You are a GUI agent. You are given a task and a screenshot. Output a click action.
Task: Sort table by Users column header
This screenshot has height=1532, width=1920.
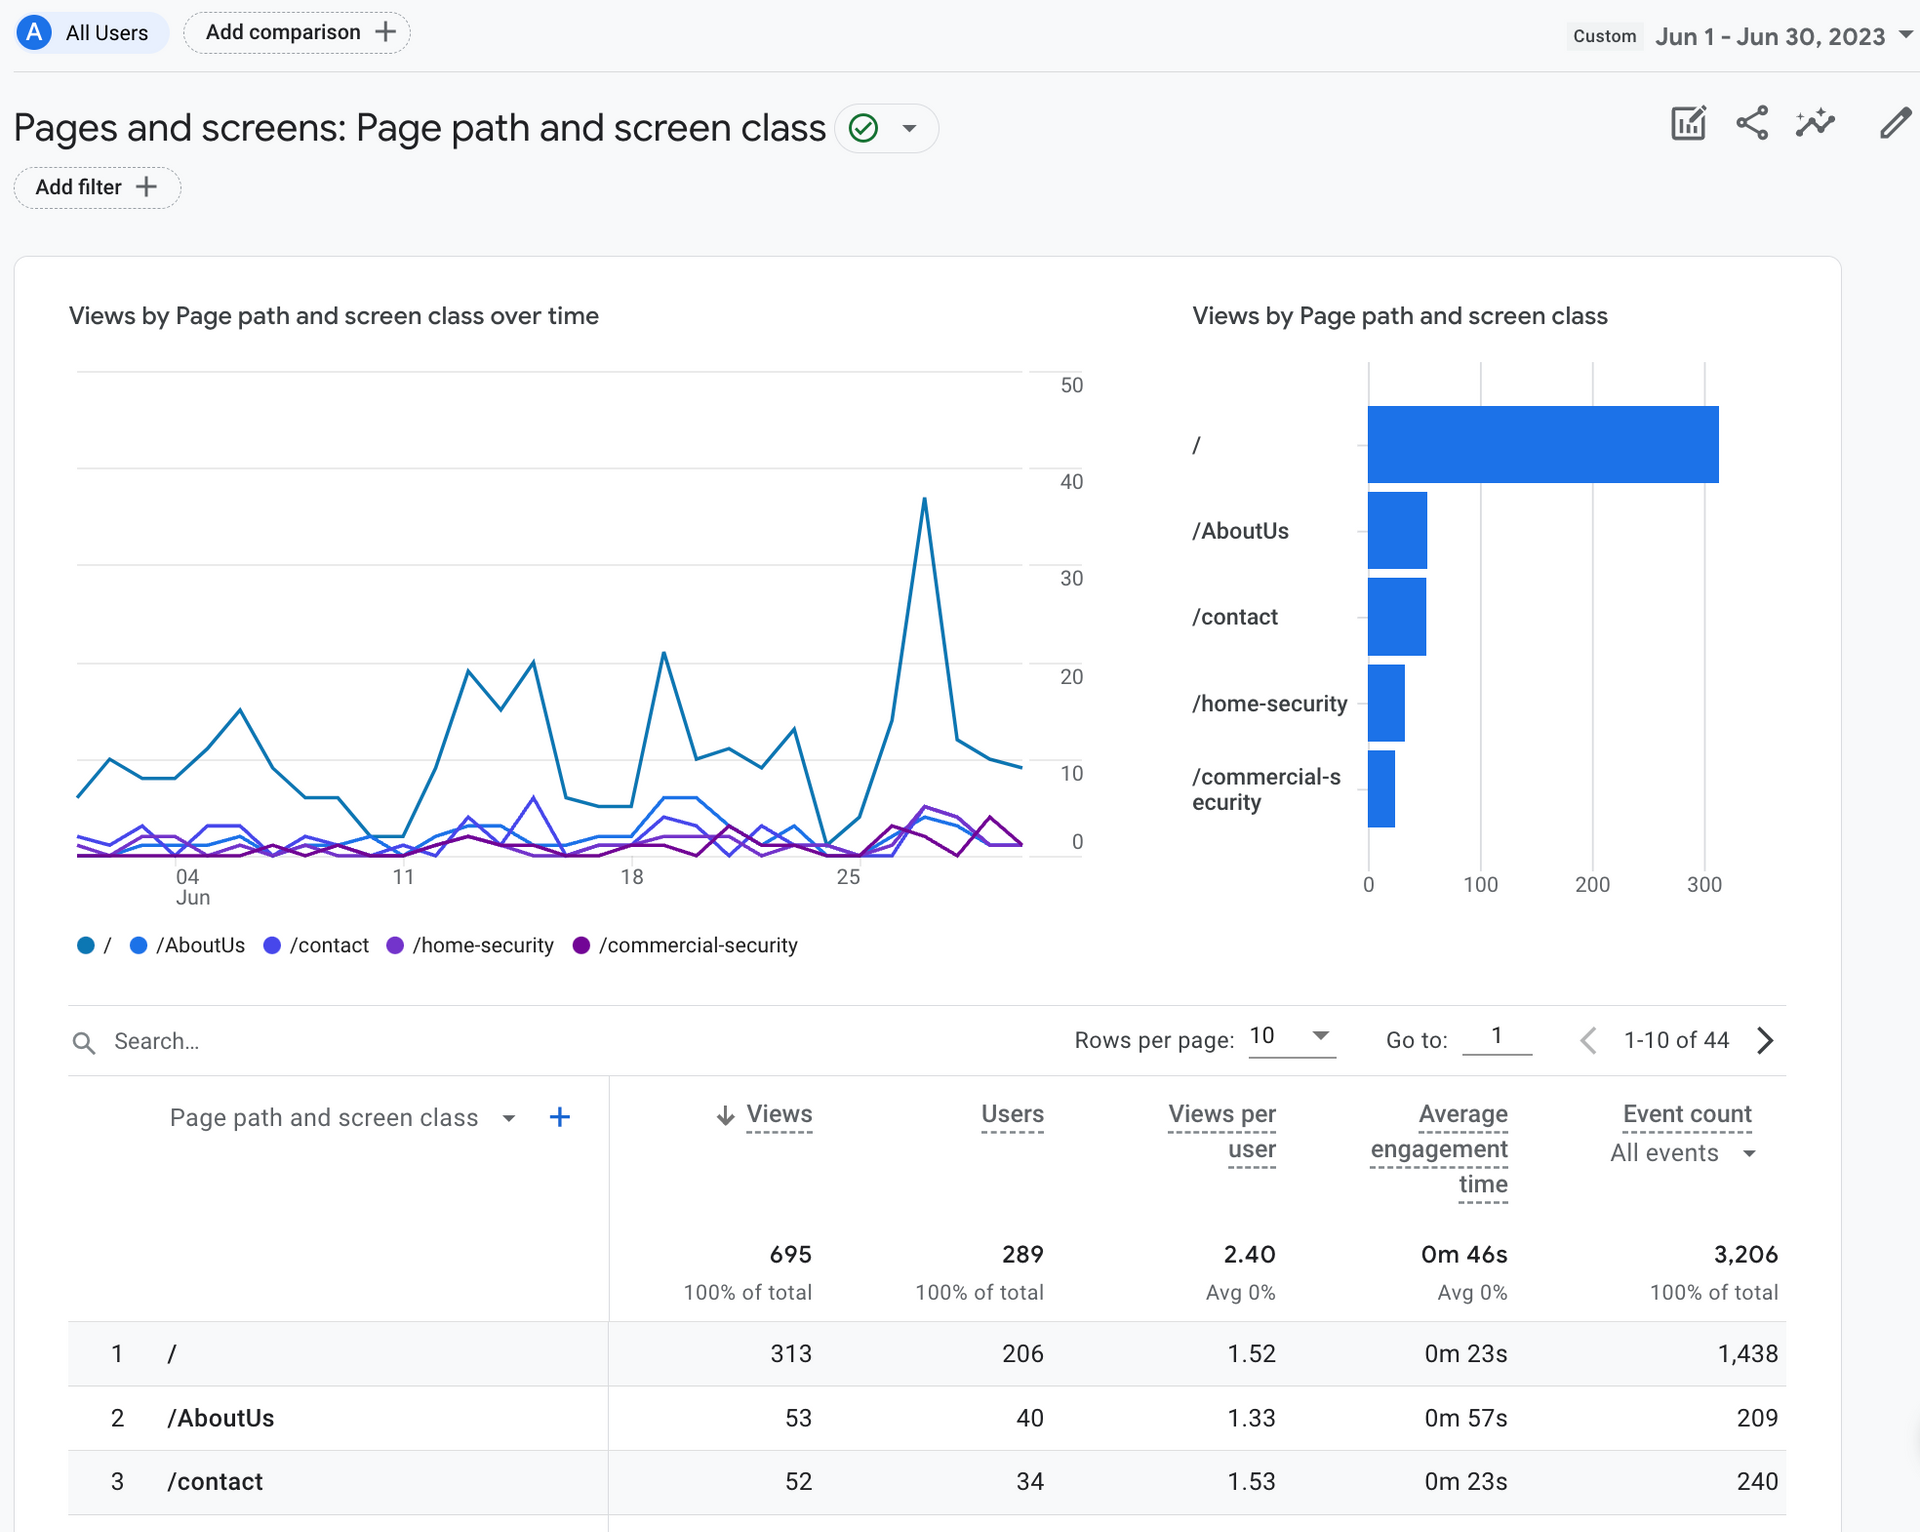point(1012,1115)
